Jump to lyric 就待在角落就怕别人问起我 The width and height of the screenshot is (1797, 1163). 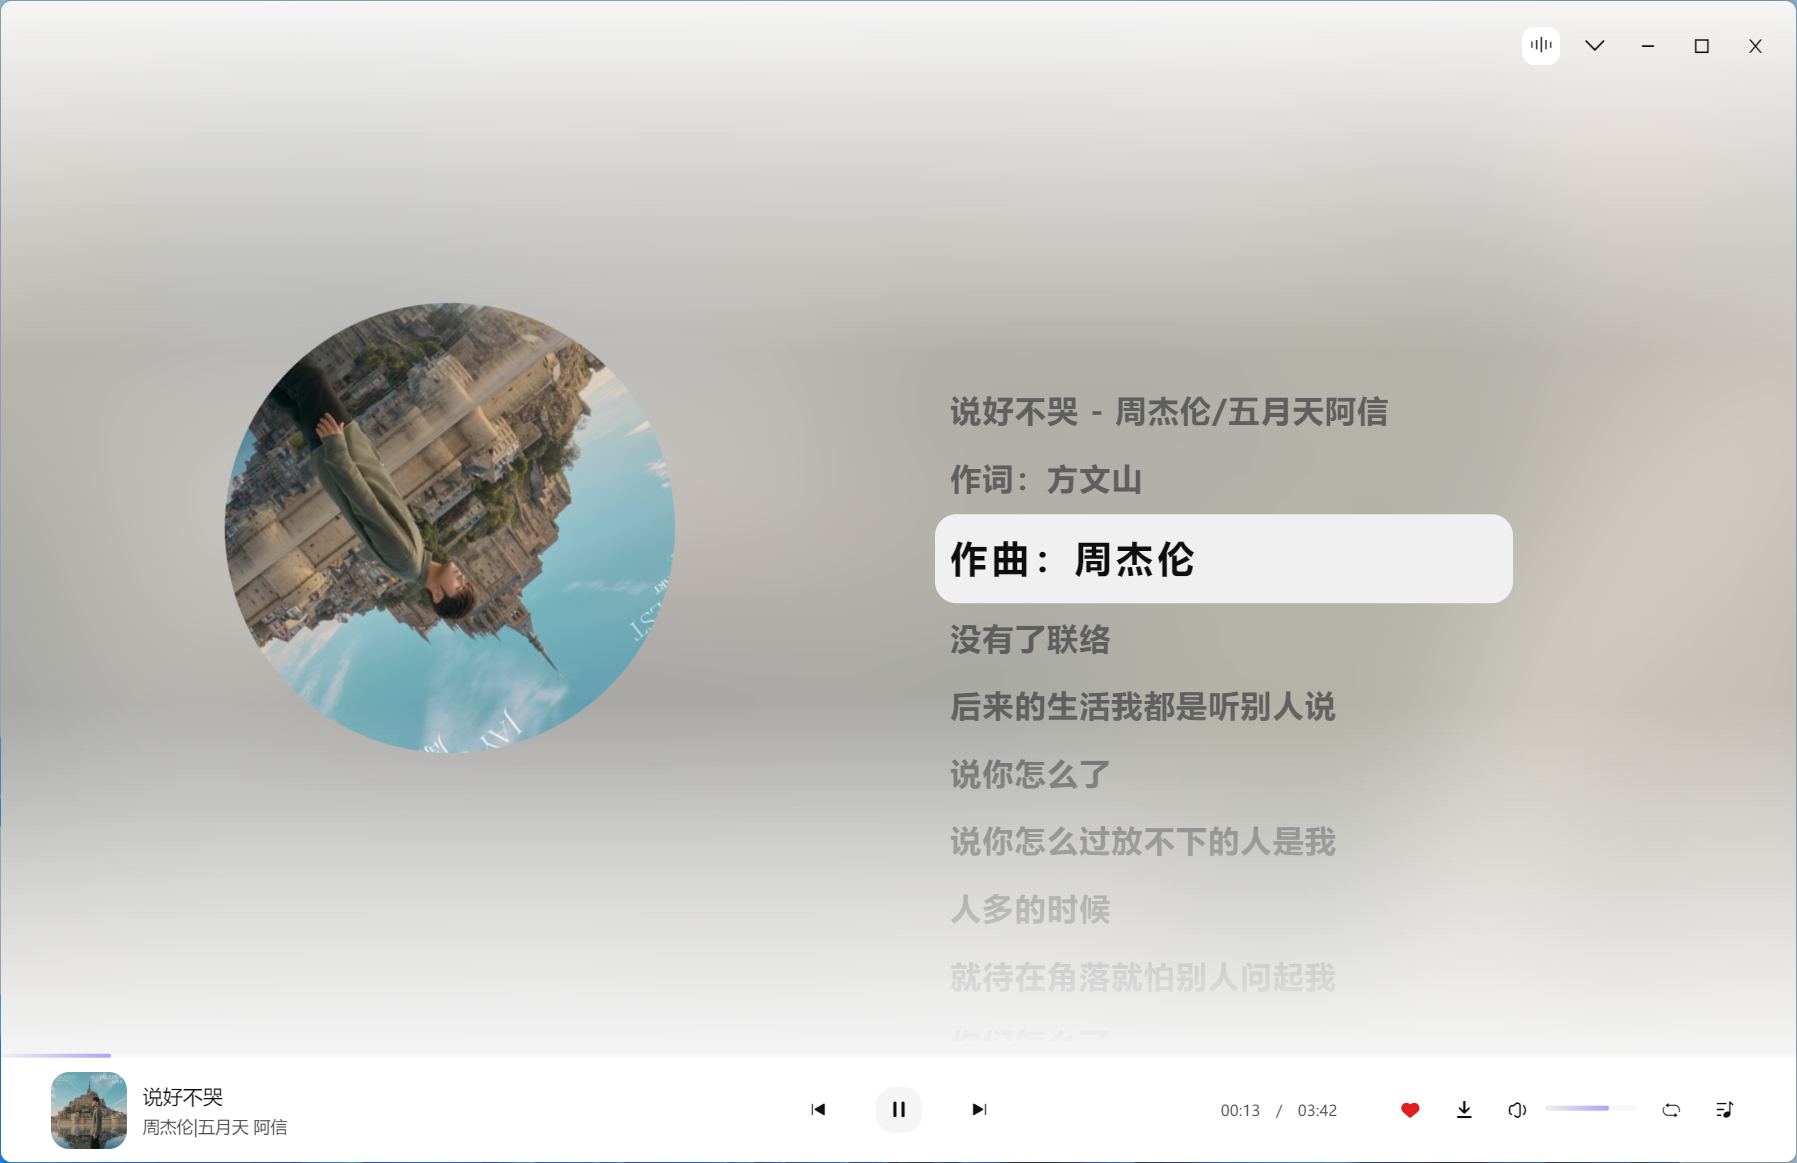click(1143, 977)
